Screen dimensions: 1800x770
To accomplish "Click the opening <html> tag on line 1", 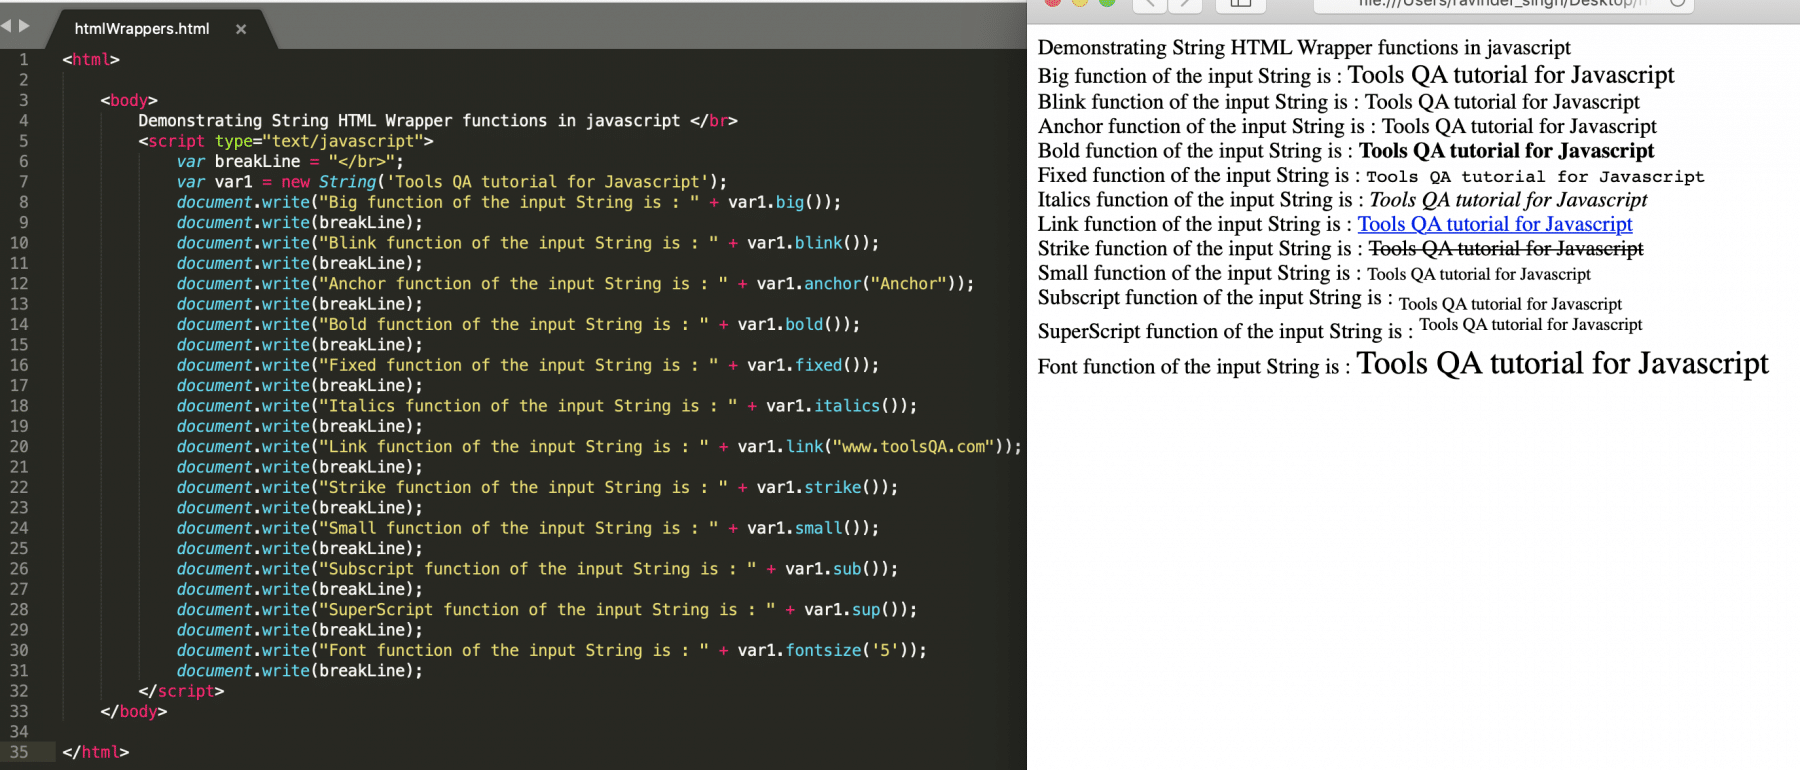I will 91,59.
